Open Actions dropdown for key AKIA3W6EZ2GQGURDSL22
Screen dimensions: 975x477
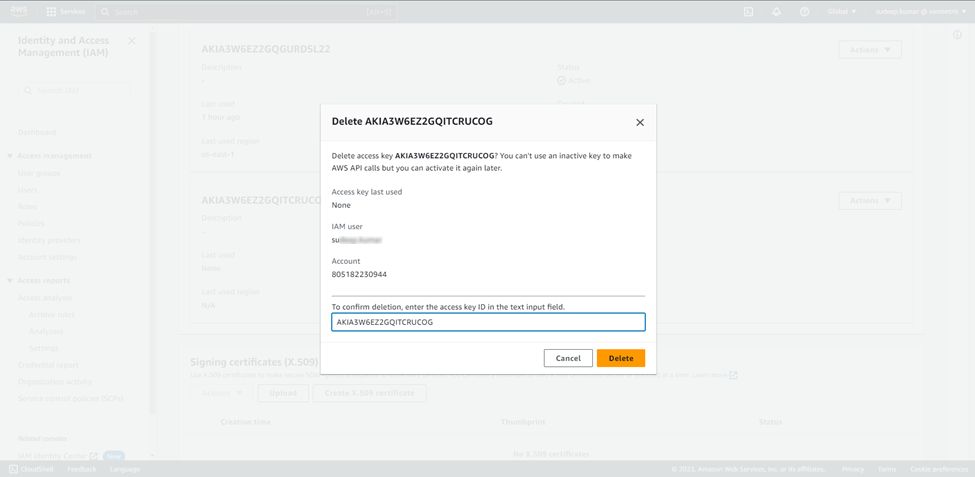pyautogui.click(x=870, y=50)
